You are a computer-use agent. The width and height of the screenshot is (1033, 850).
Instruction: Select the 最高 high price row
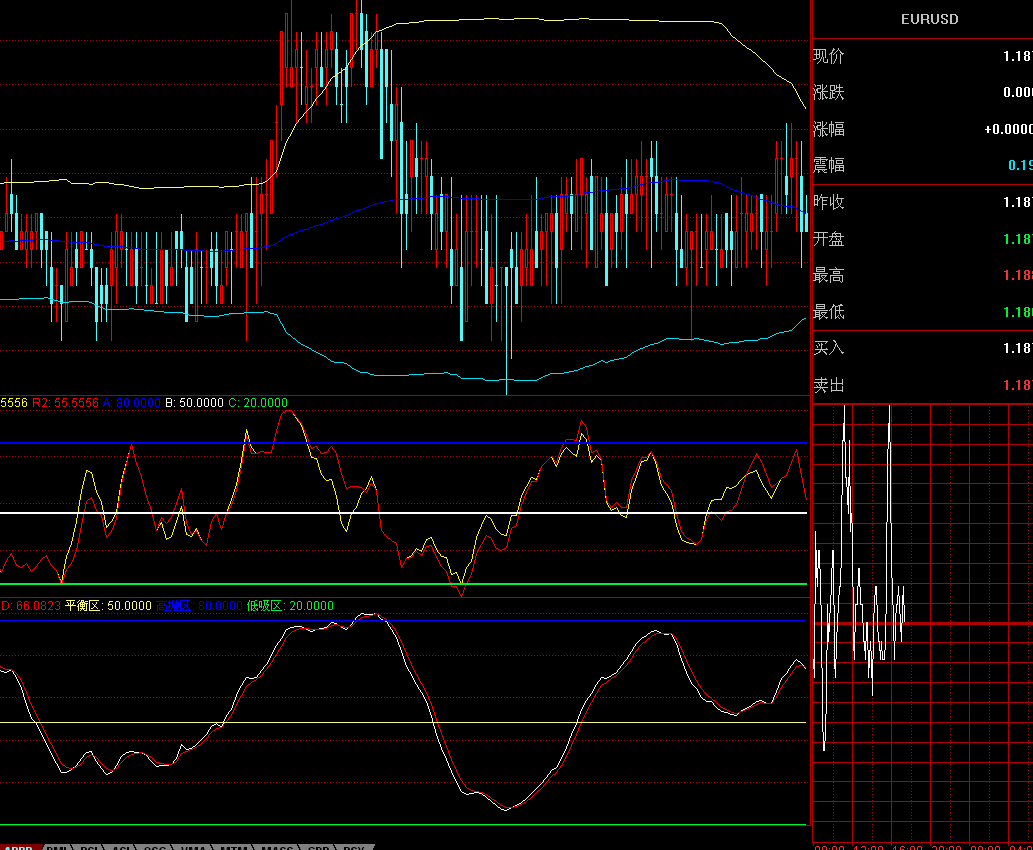point(920,276)
